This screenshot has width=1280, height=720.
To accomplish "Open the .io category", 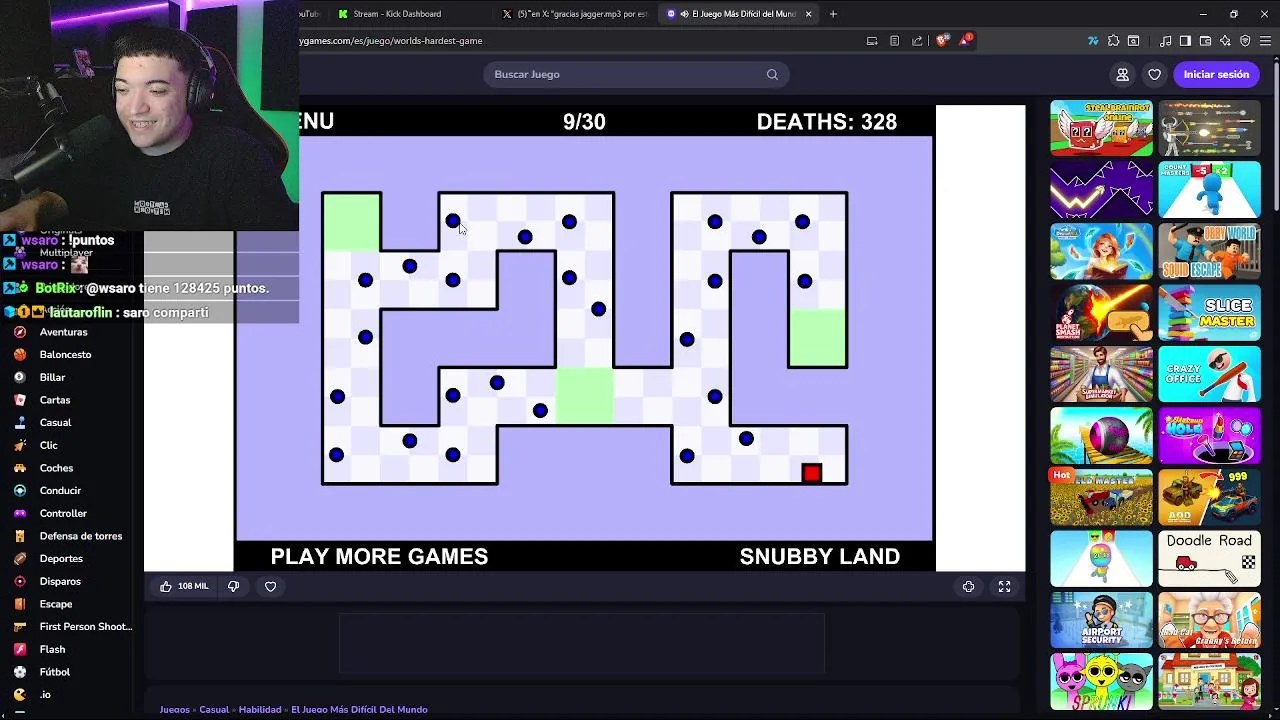I will pos(45,695).
